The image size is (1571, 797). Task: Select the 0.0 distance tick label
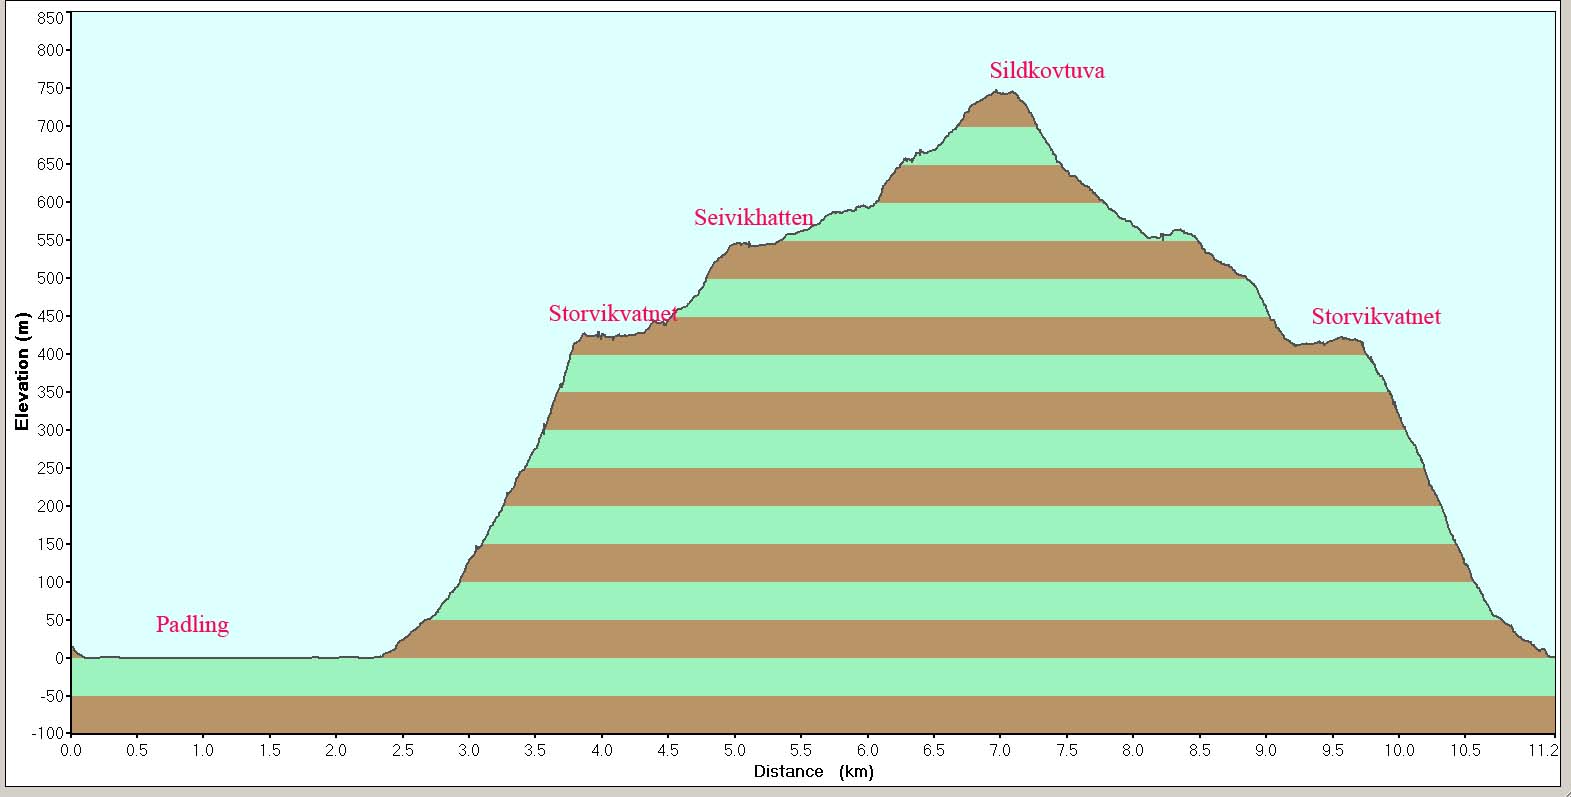pyautogui.click(x=71, y=750)
